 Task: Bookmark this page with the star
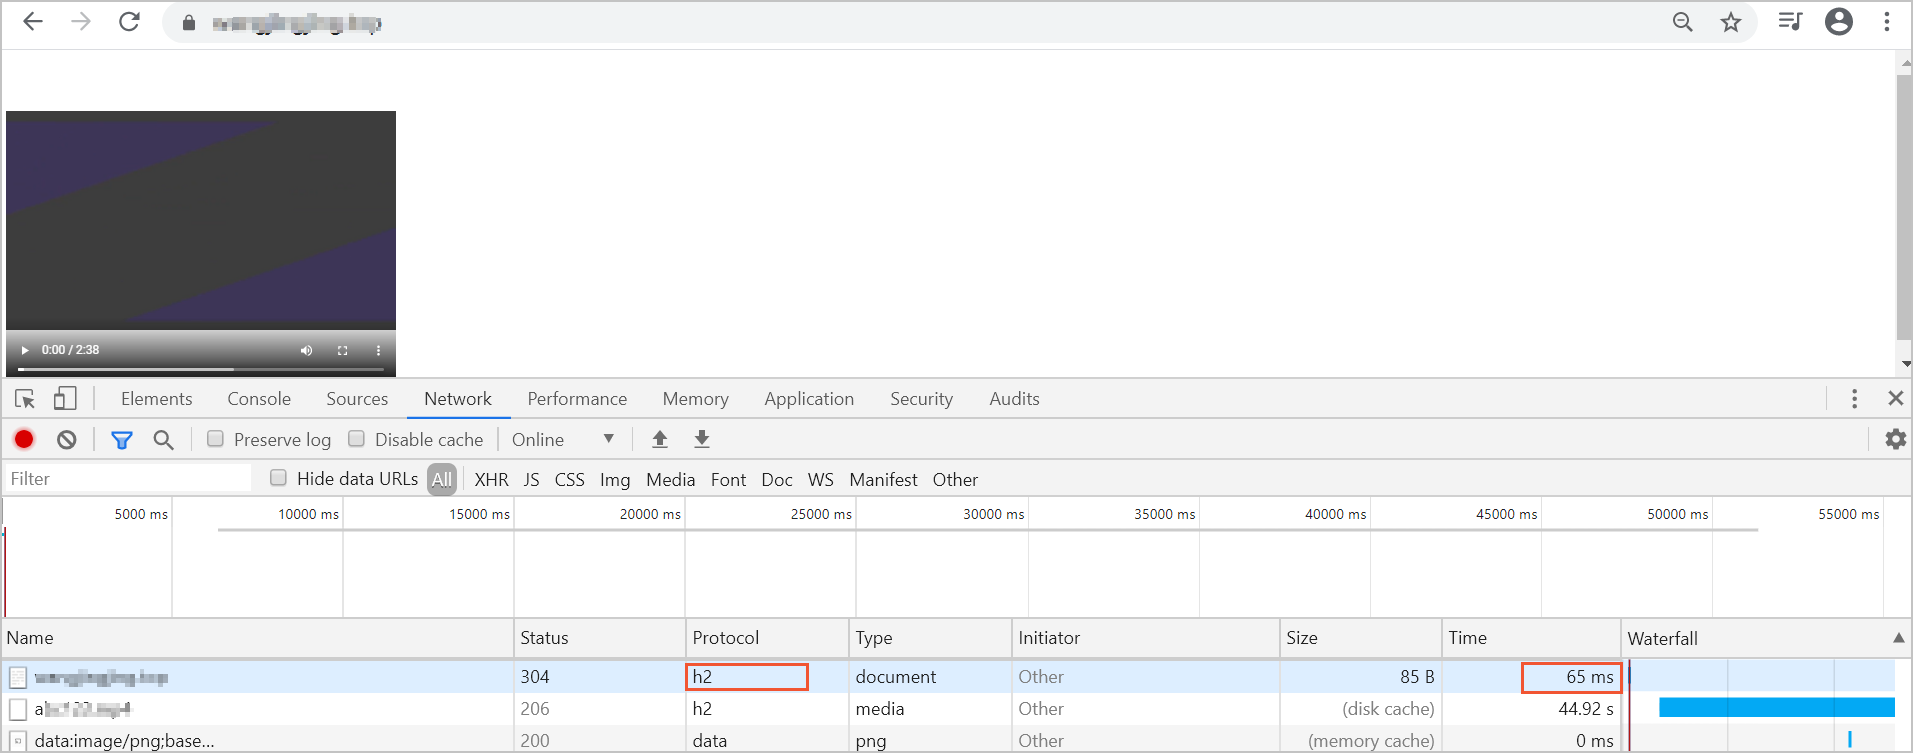pos(1731,22)
